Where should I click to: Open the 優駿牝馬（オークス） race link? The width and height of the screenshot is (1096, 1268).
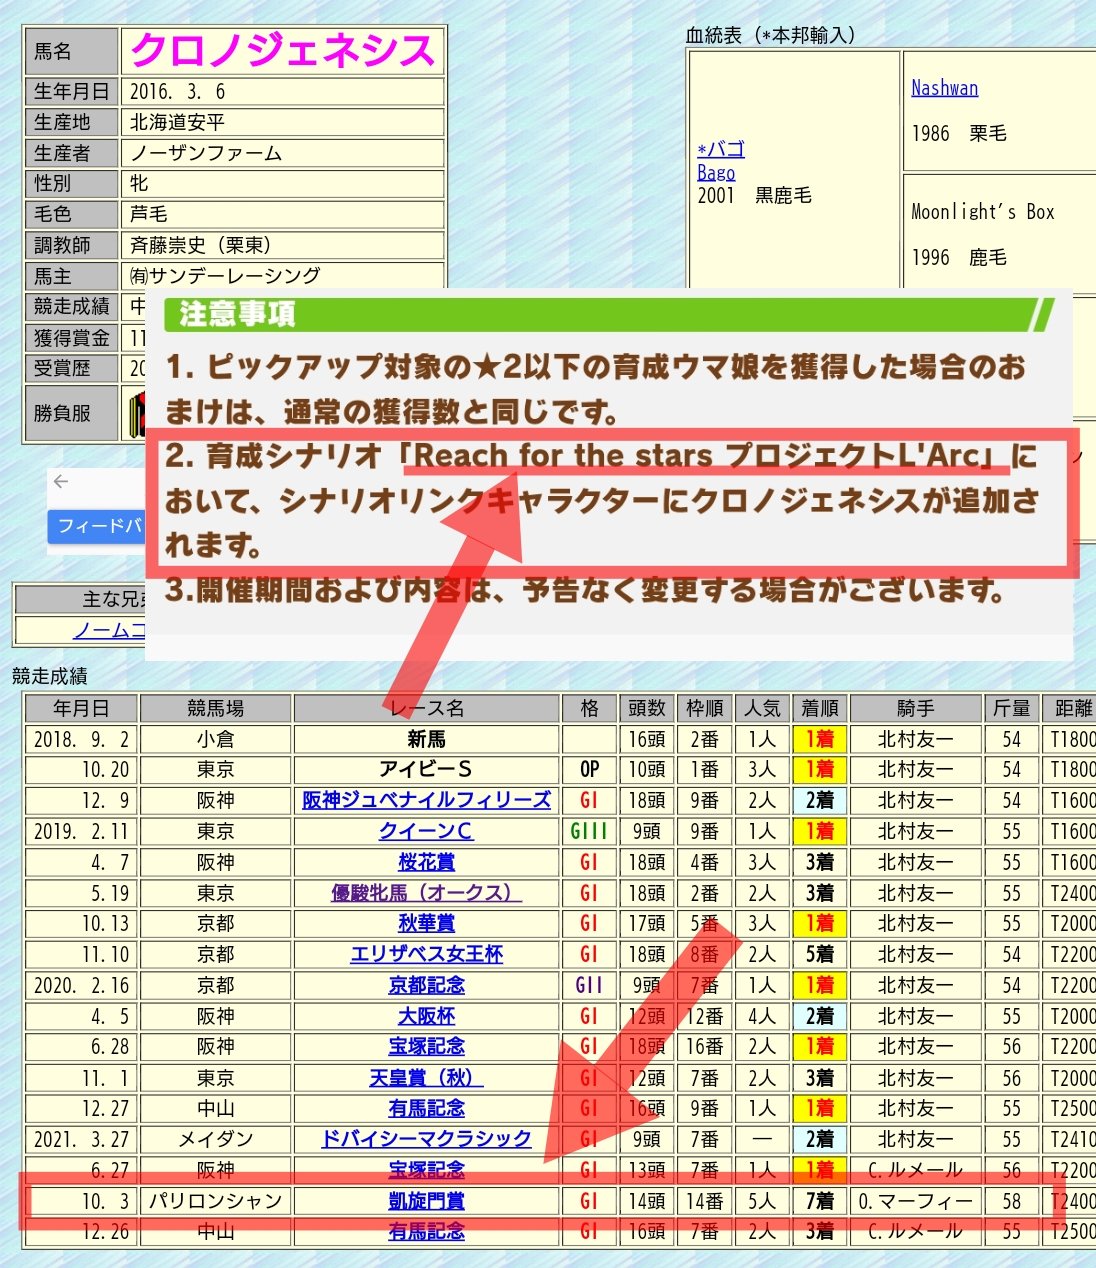click(426, 893)
